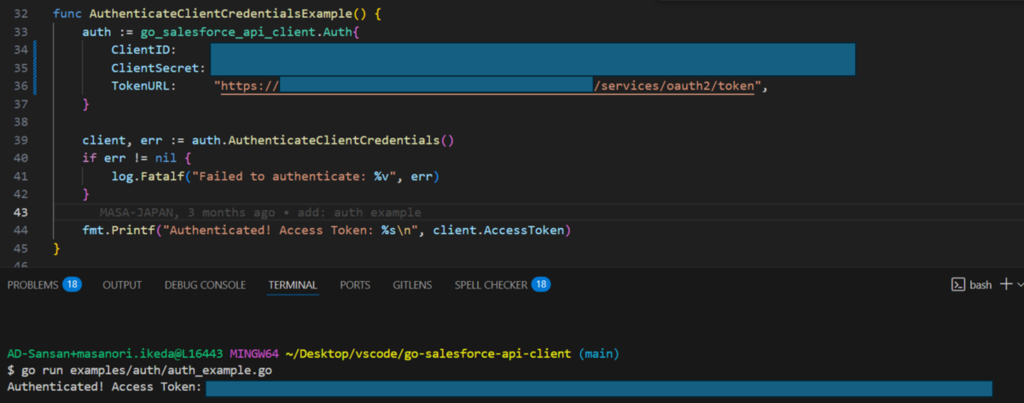Click the function name AuthenticateClientCredentialsExample

(x=221, y=13)
